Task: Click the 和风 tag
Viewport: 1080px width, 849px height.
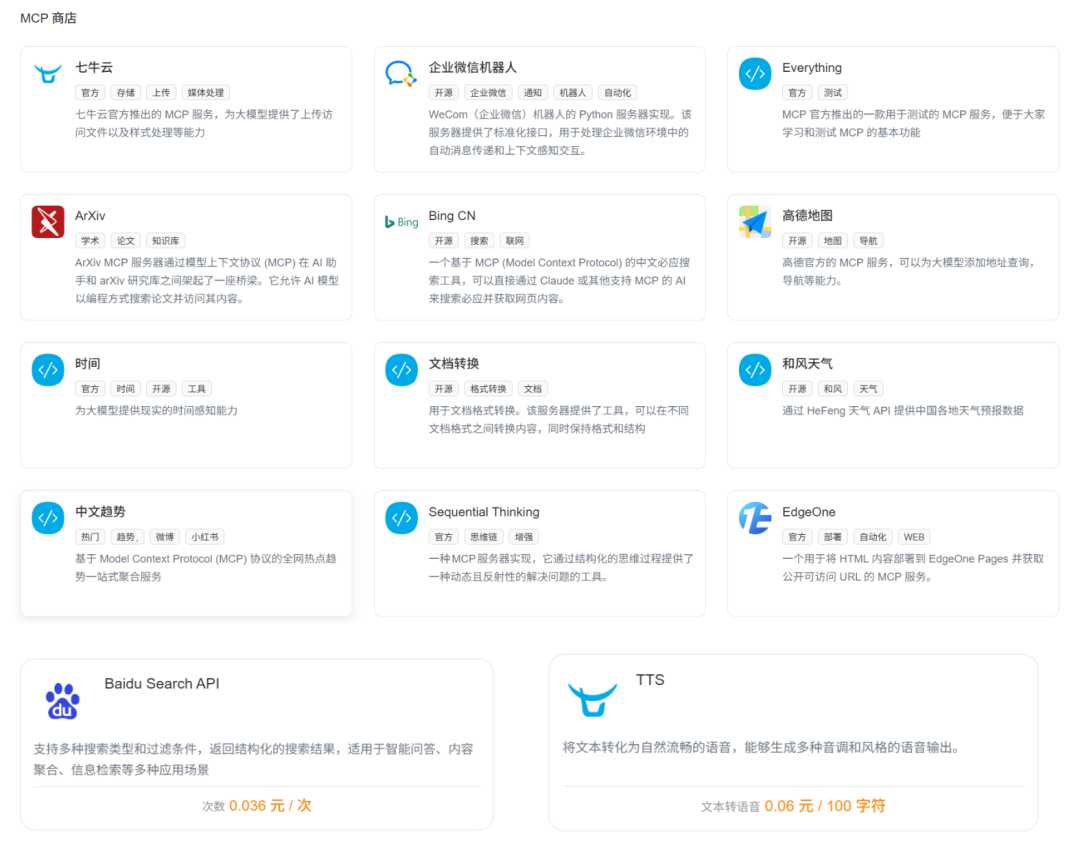Action: [x=833, y=389]
